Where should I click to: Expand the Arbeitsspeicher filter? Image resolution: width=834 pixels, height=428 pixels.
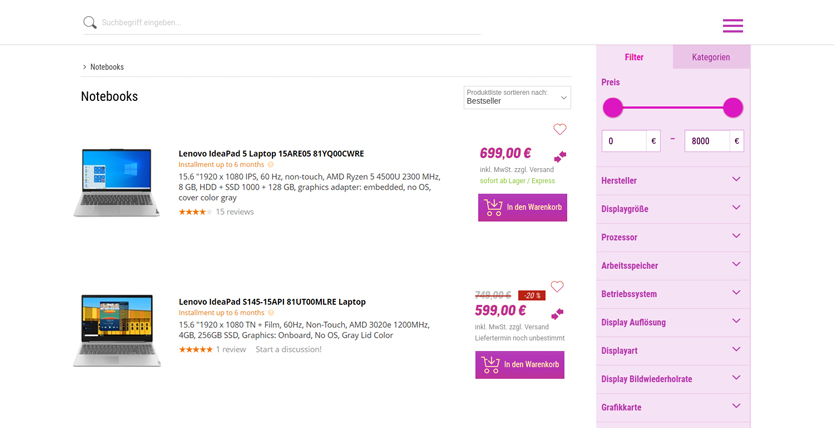[x=673, y=266]
